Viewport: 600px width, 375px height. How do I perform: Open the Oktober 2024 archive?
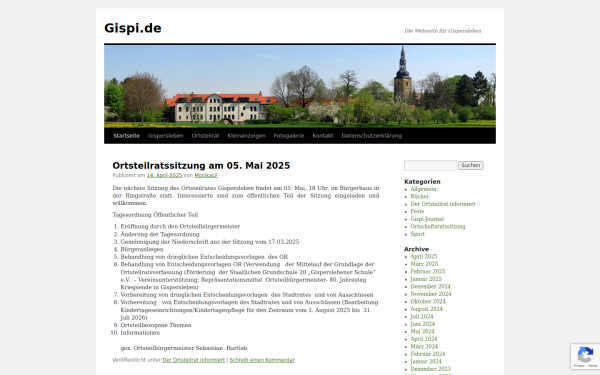[428, 302]
